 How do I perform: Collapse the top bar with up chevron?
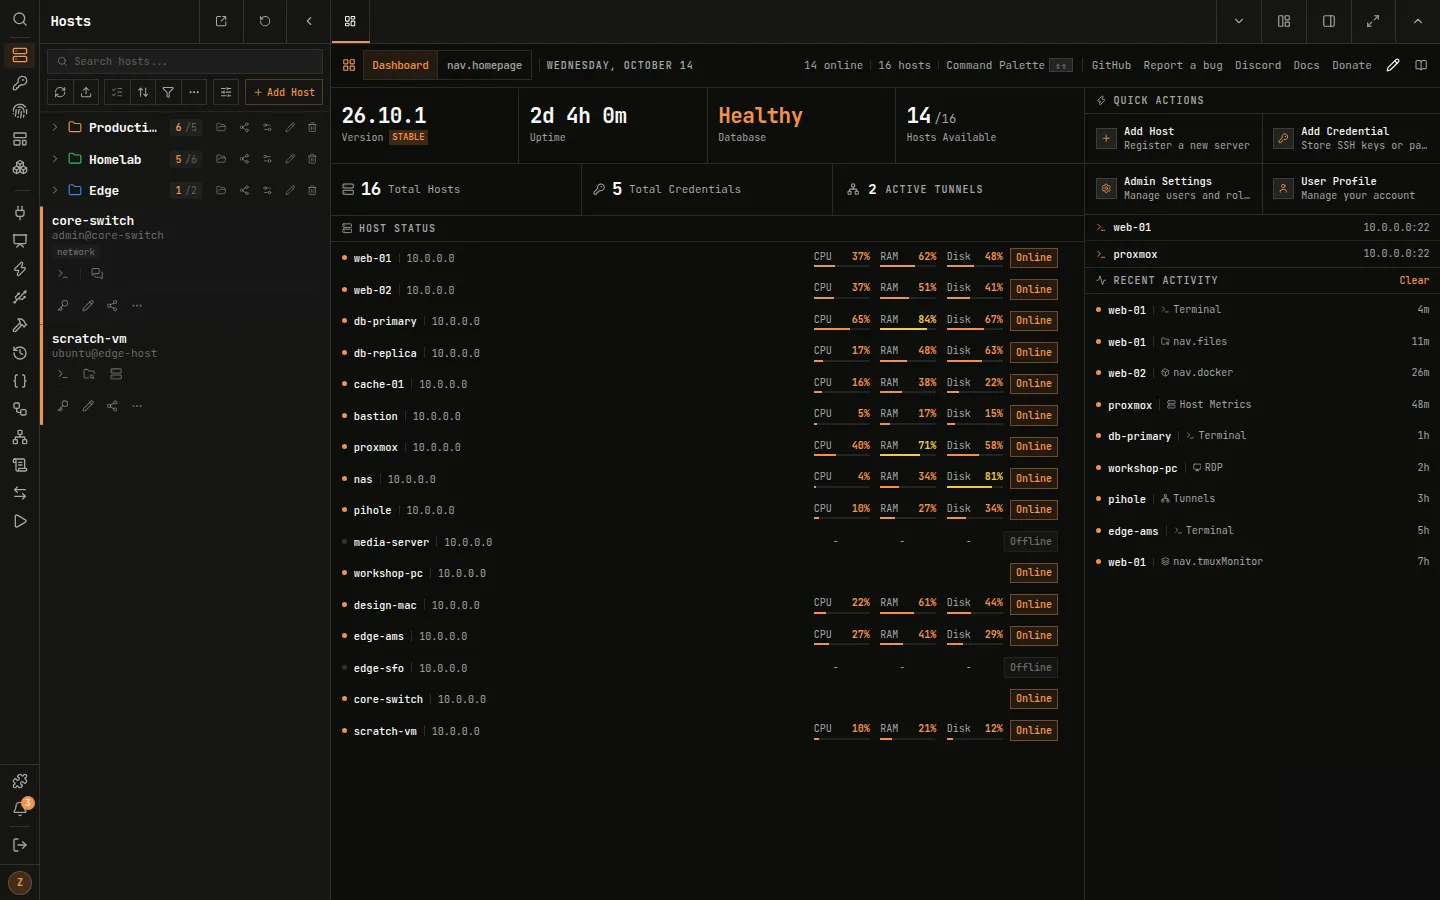click(x=1418, y=21)
